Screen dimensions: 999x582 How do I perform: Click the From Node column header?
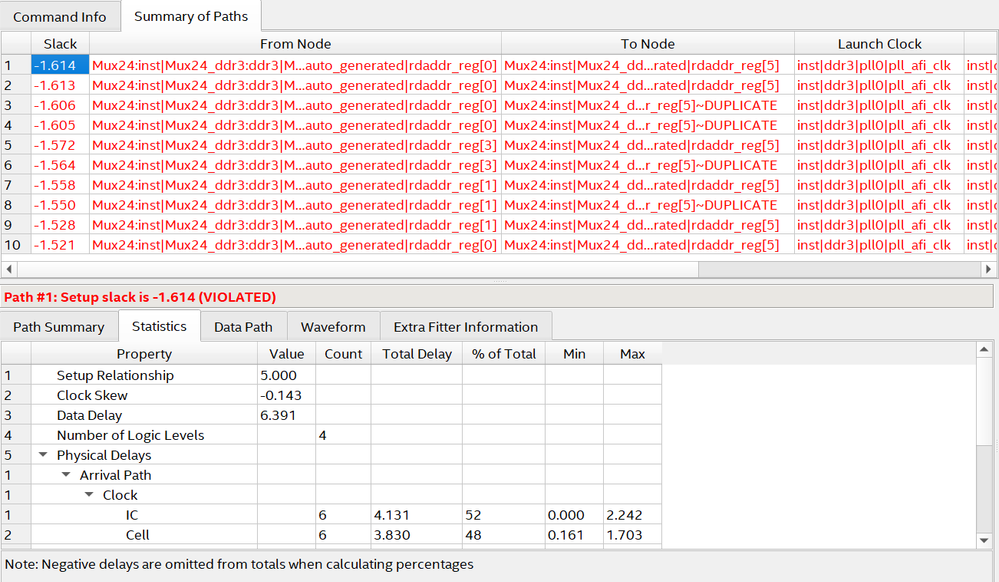tap(295, 44)
